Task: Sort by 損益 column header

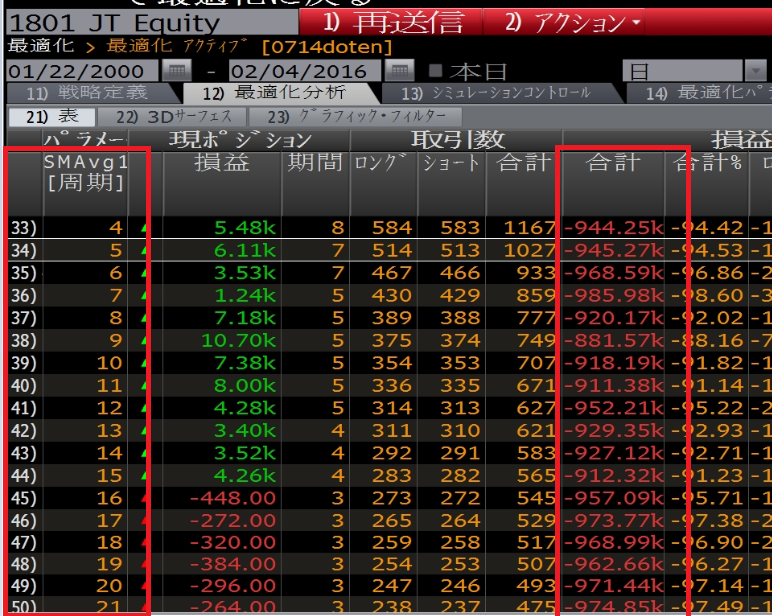Action: (x=221, y=163)
